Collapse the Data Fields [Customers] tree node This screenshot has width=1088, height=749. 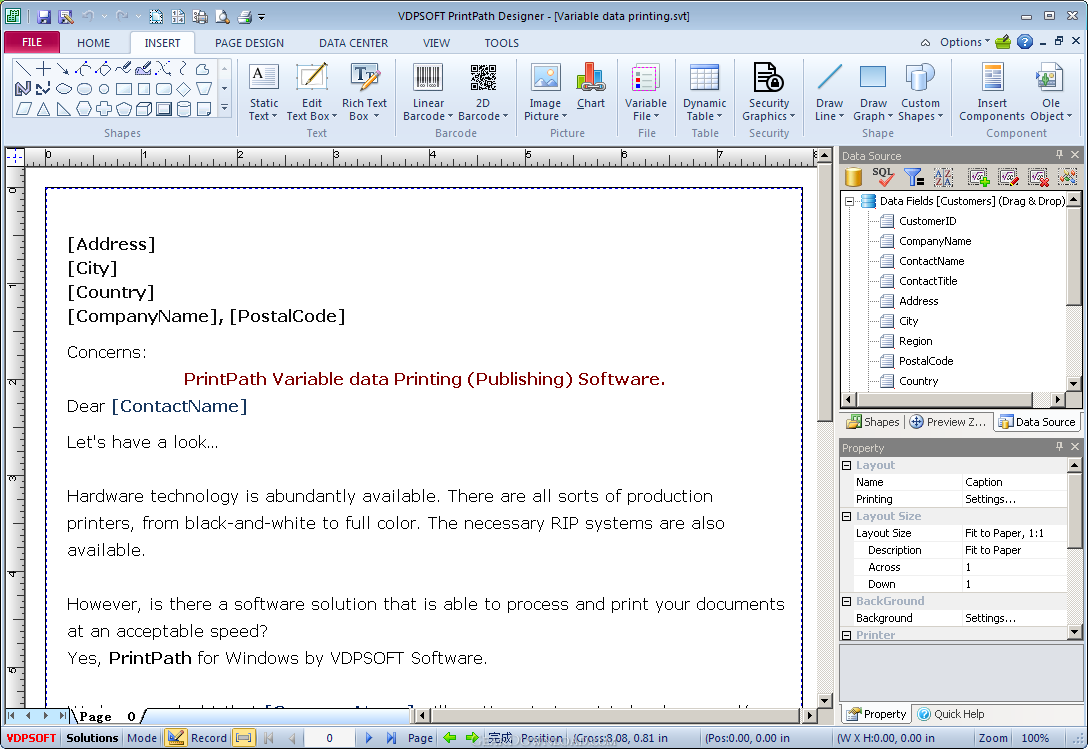pos(849,201)
